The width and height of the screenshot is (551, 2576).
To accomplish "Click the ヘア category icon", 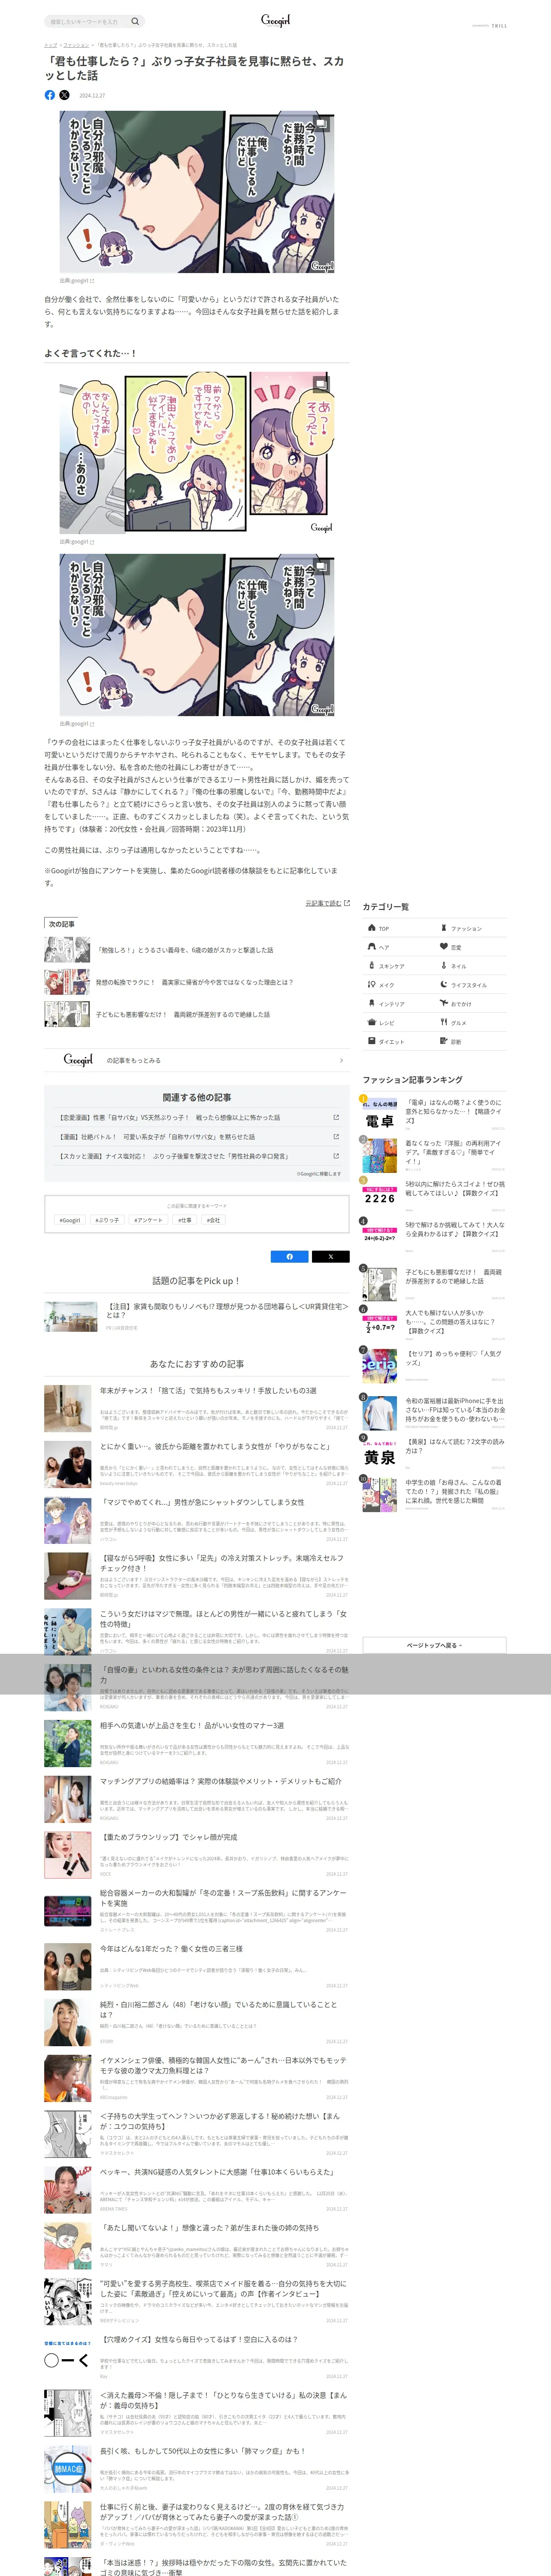I will (x=371, y=947).
